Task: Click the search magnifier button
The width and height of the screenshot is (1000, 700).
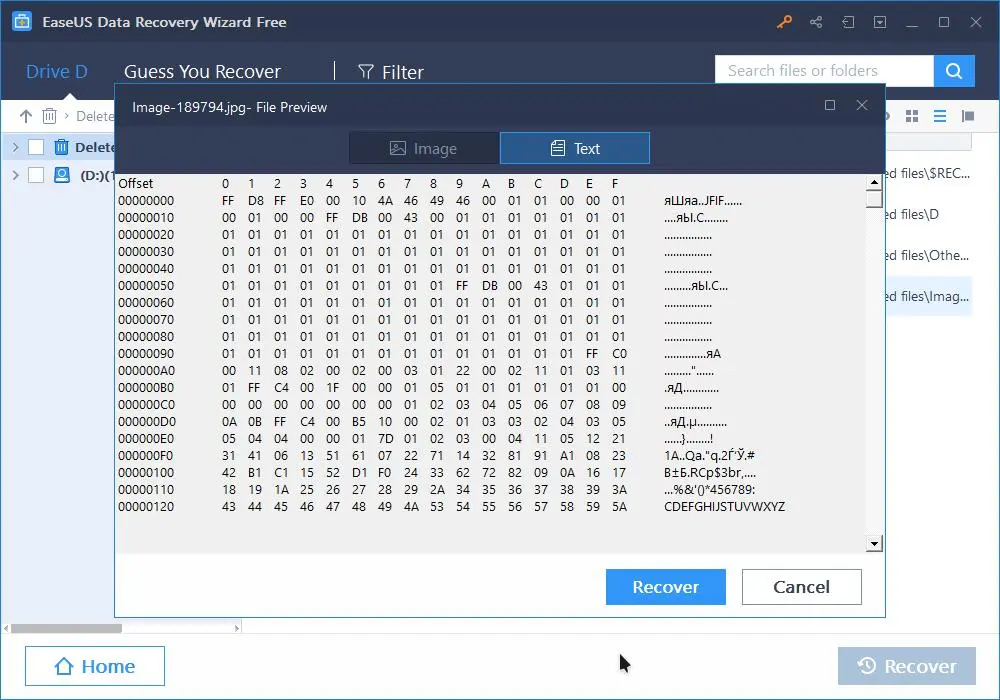Action: [x=953, y=71]
